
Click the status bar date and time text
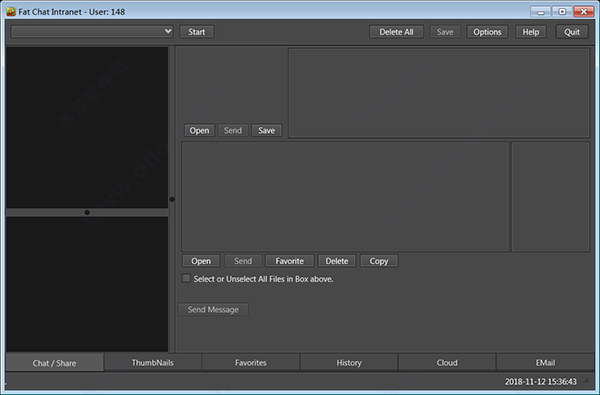[540, 382]
